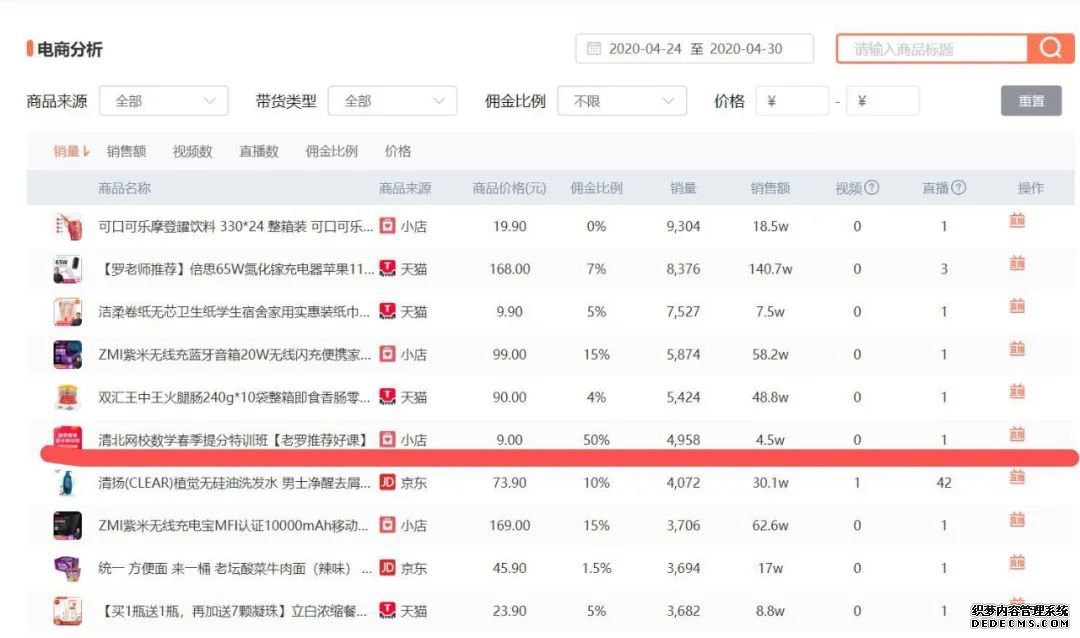Image resolution: width=1080 pixels, height=638 pixels.
Task: Open product link 【罗老师推荐】倍思65W氮化镓充电器
Action: coord(236,269)
